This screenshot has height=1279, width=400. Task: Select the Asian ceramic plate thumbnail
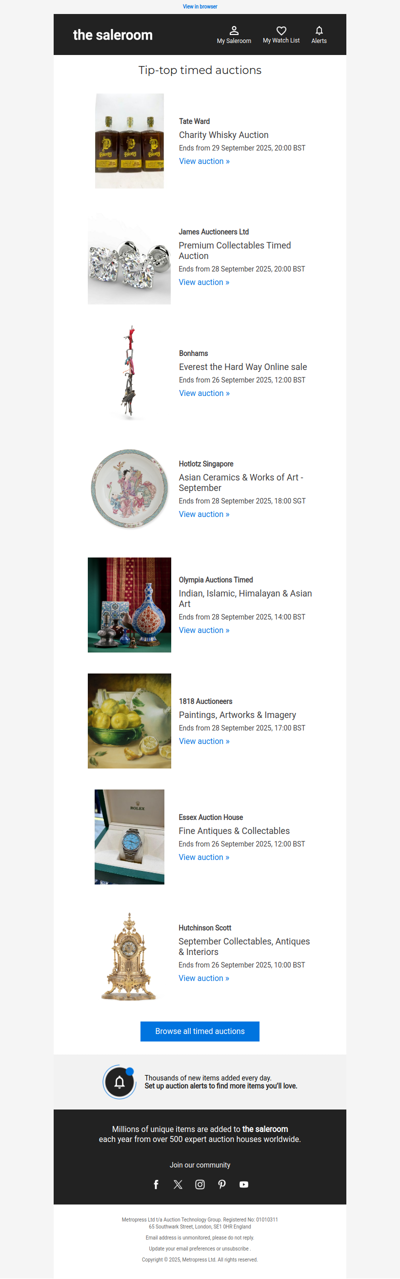[x=130, y=489]
